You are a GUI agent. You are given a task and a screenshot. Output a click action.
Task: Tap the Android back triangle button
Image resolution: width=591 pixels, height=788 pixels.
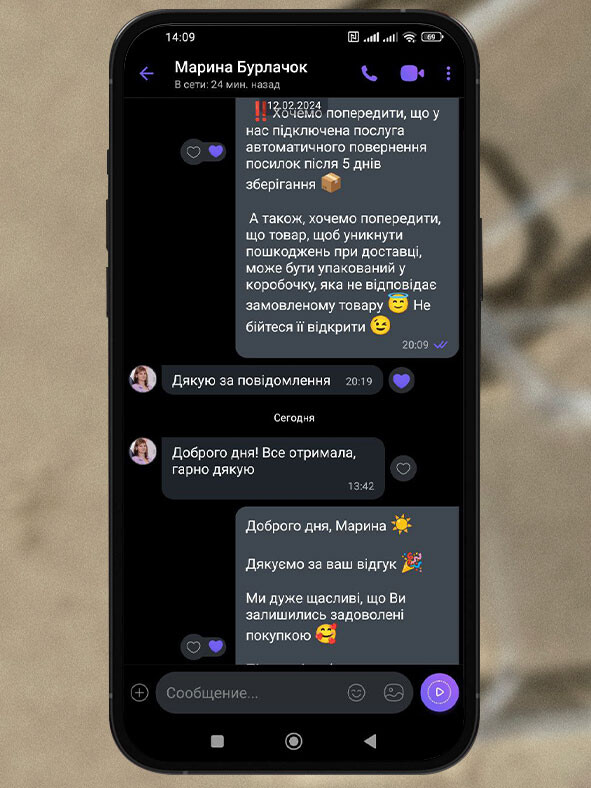pos(370,741)
